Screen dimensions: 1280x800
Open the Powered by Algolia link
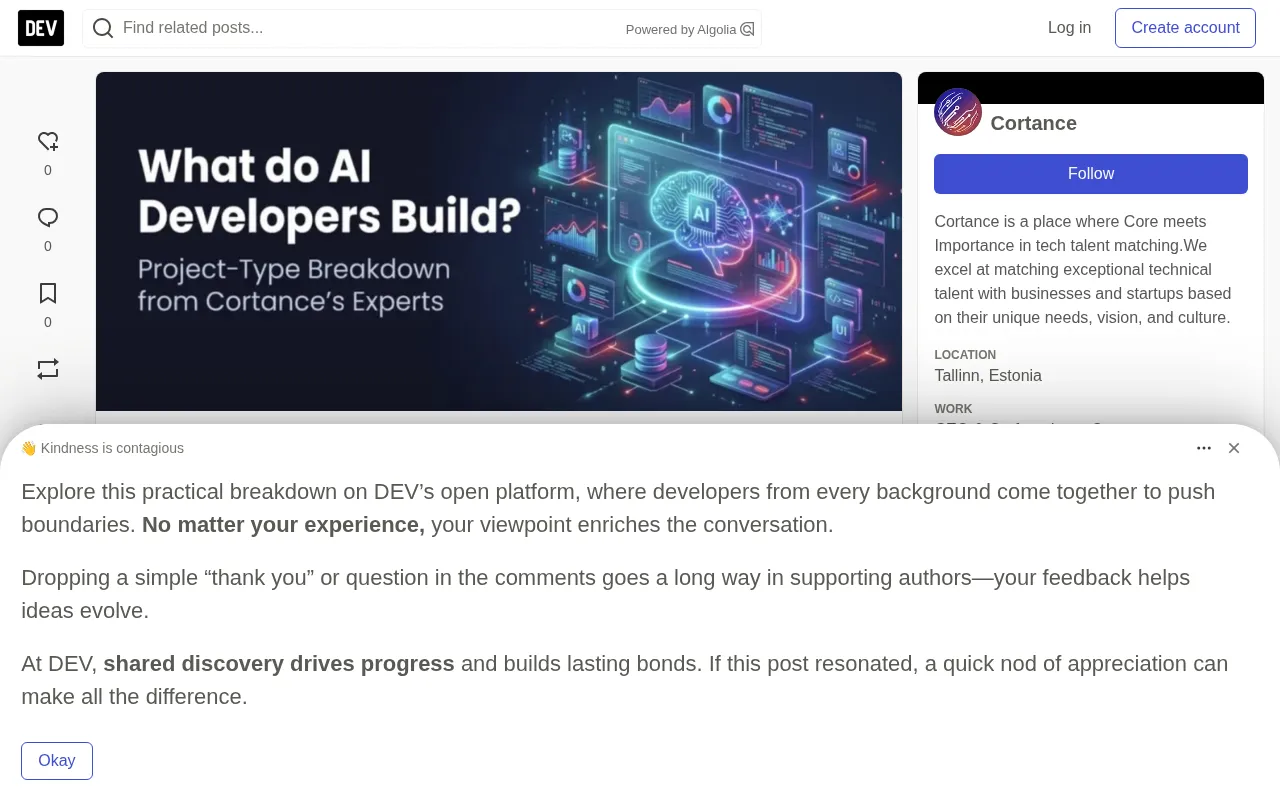click(x=690, y=29)
